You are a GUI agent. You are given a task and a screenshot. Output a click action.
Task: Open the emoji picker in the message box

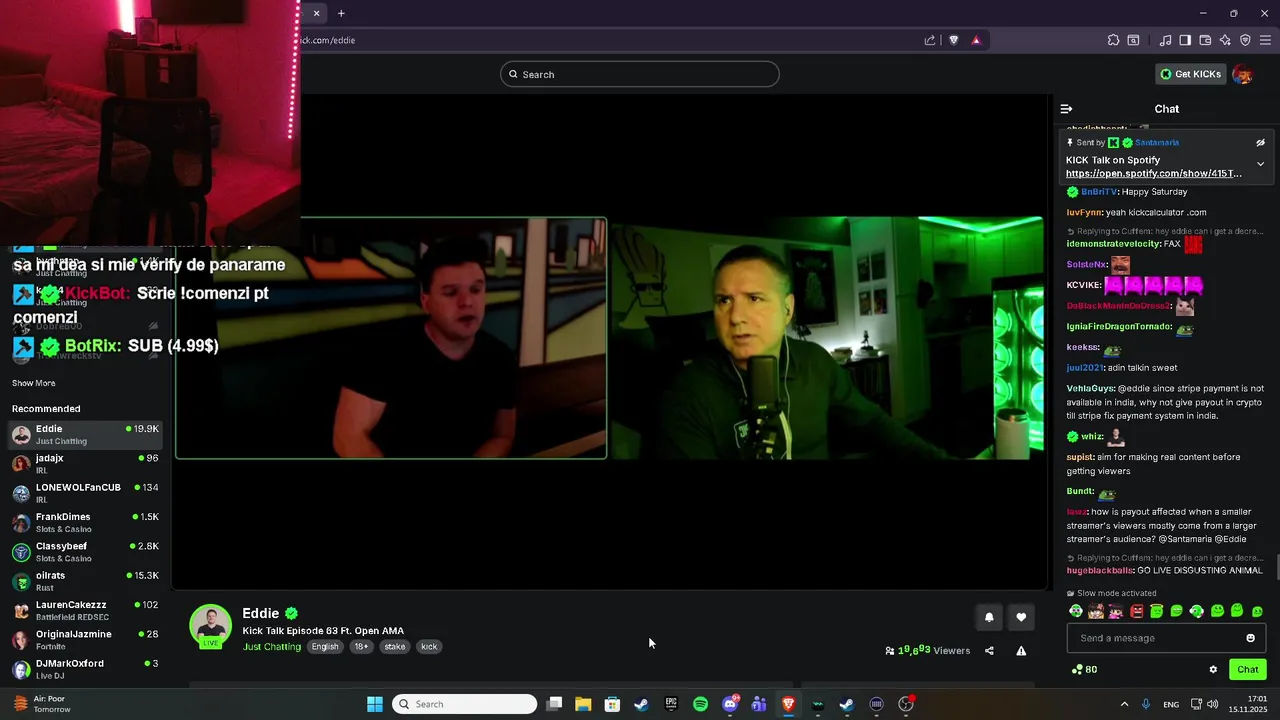click(x=1250, y=638)
